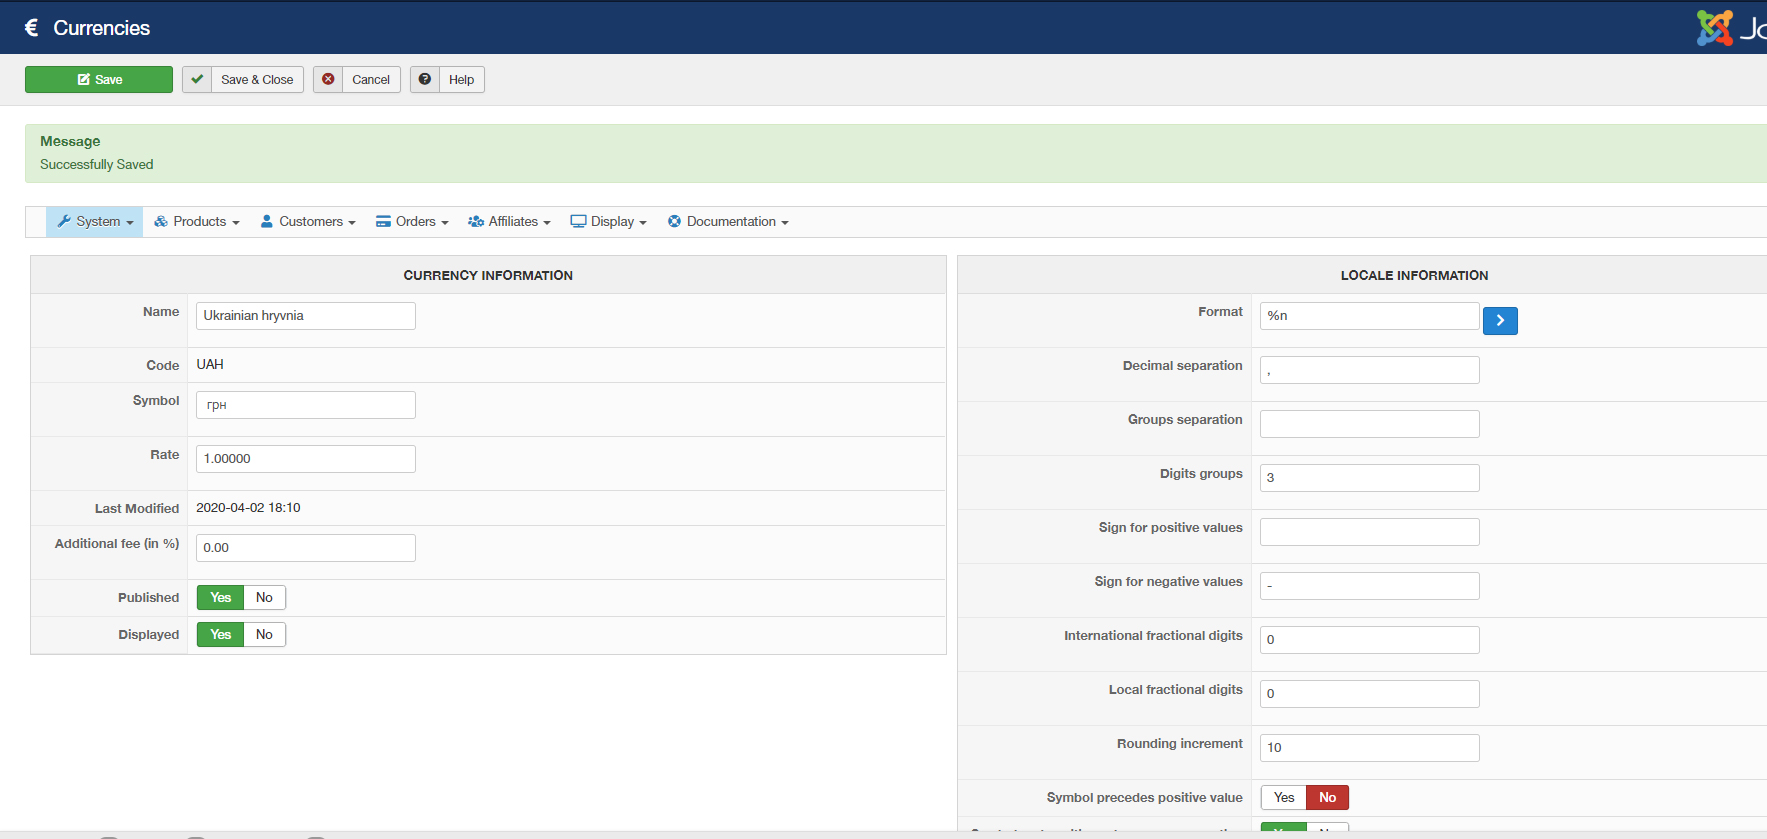
Task: Click the Currency Information heading
Action: pos(488,276)
